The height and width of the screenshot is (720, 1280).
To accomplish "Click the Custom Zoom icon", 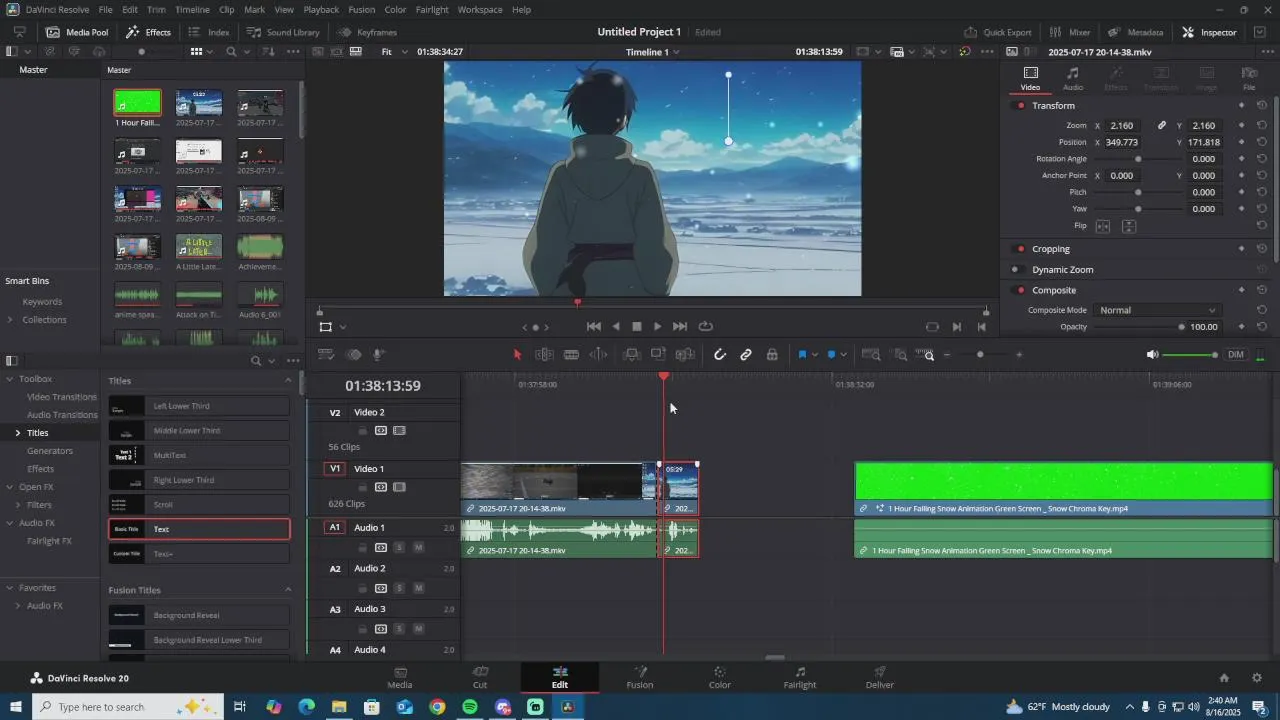I will tap(926, 355).
